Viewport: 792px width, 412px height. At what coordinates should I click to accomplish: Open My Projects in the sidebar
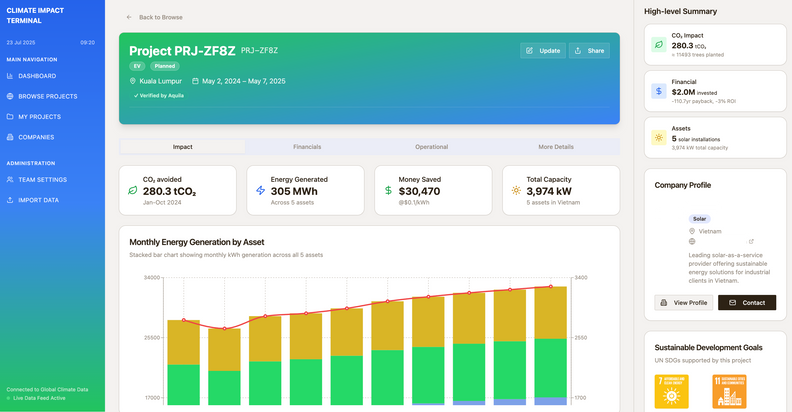(x=40, y=117)
